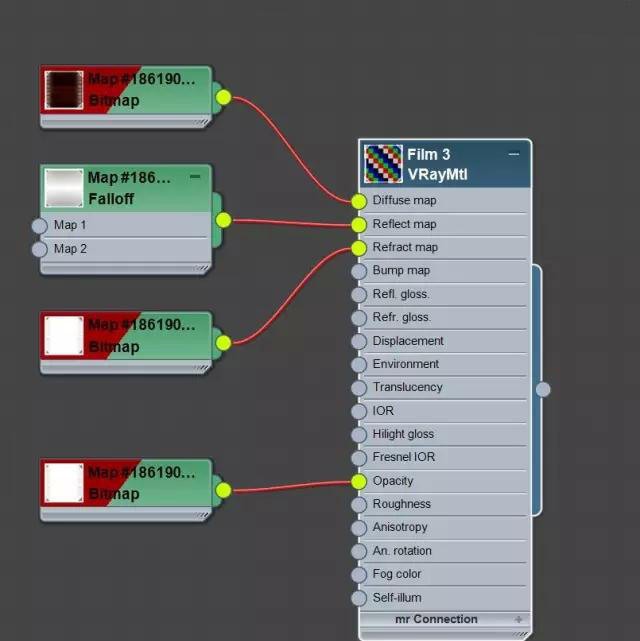Viewport: 640px width, 641px height.
Task: Click output socket of Bitmap feeding Refract map
Action: coord(224,343)
